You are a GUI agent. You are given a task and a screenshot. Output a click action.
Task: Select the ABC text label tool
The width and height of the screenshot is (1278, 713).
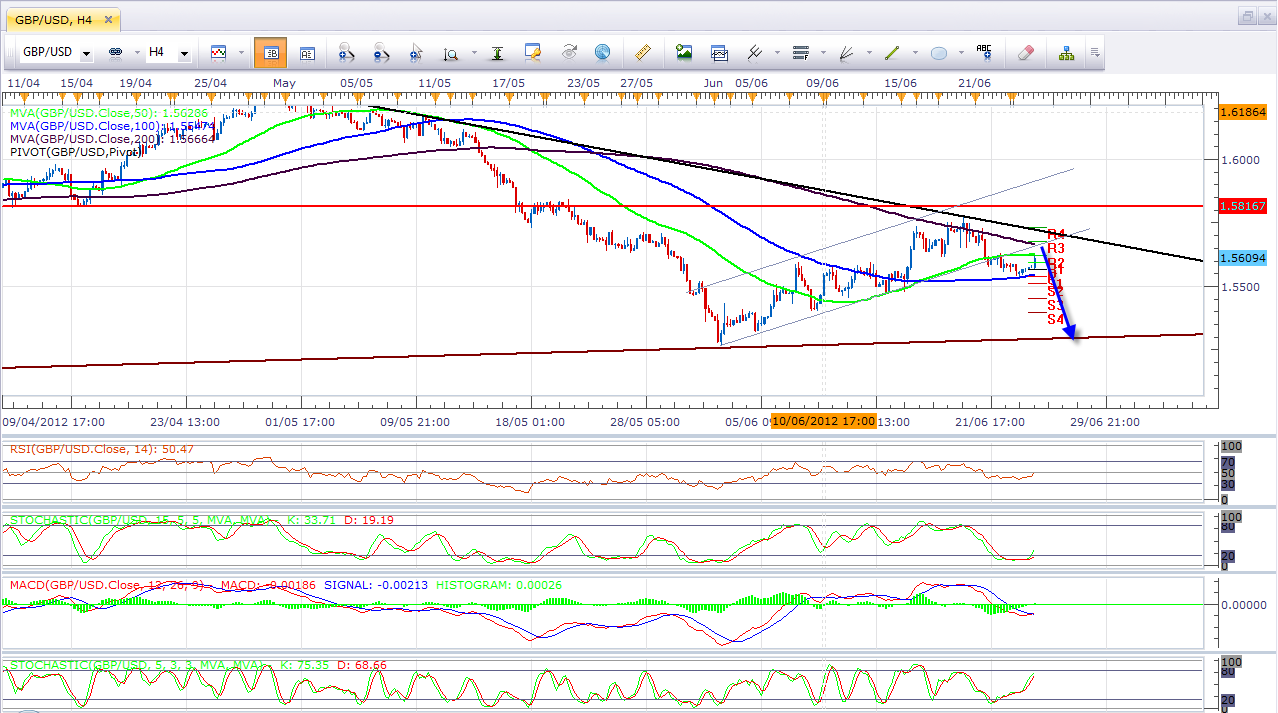click(x=984, y=52)
